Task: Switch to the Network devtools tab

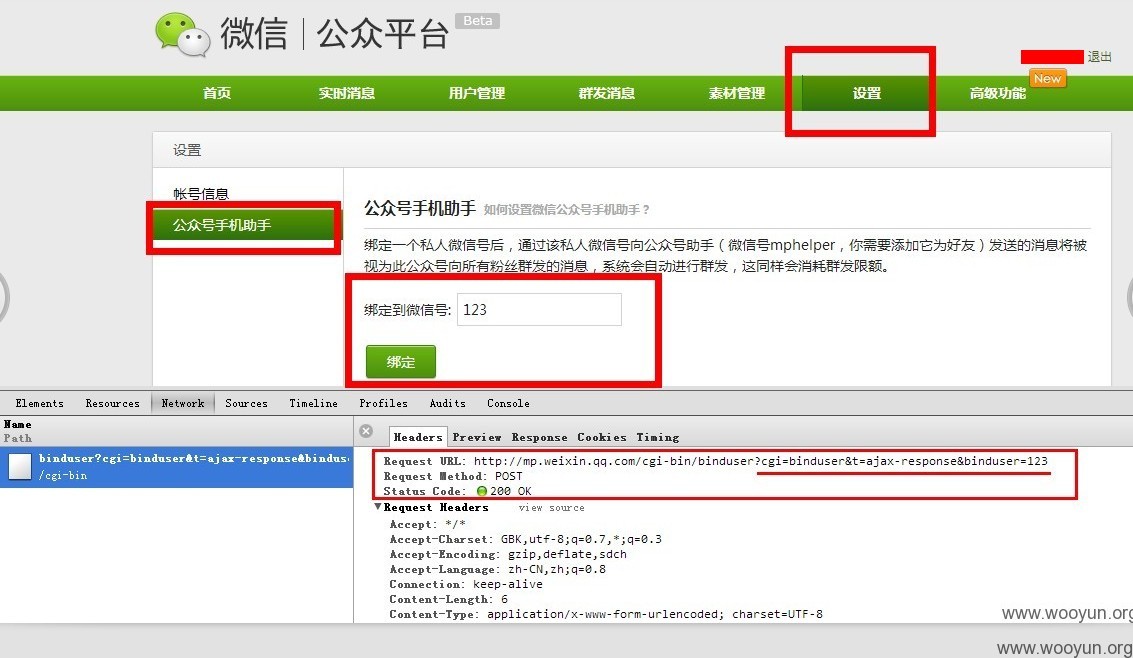Action: pyautogui.click(x=183, y=404)
